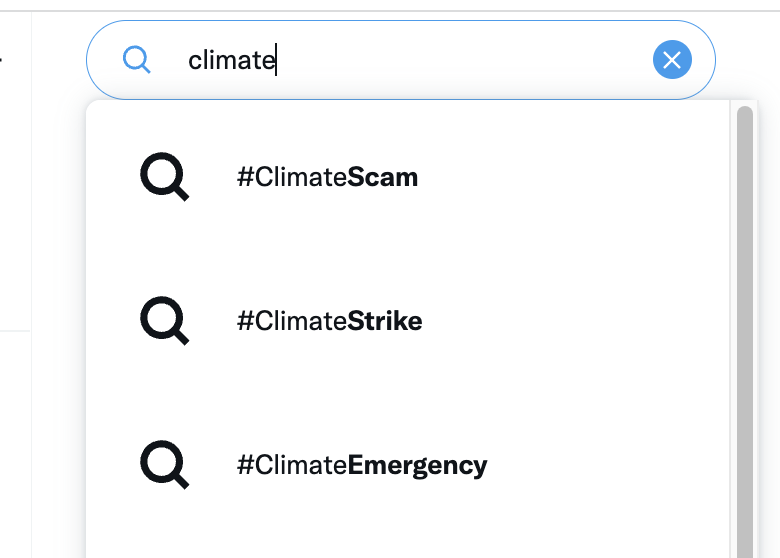Screen dimensions: 780x558
Task: Focus the search field containing "climate"
Action: point(400,61)
